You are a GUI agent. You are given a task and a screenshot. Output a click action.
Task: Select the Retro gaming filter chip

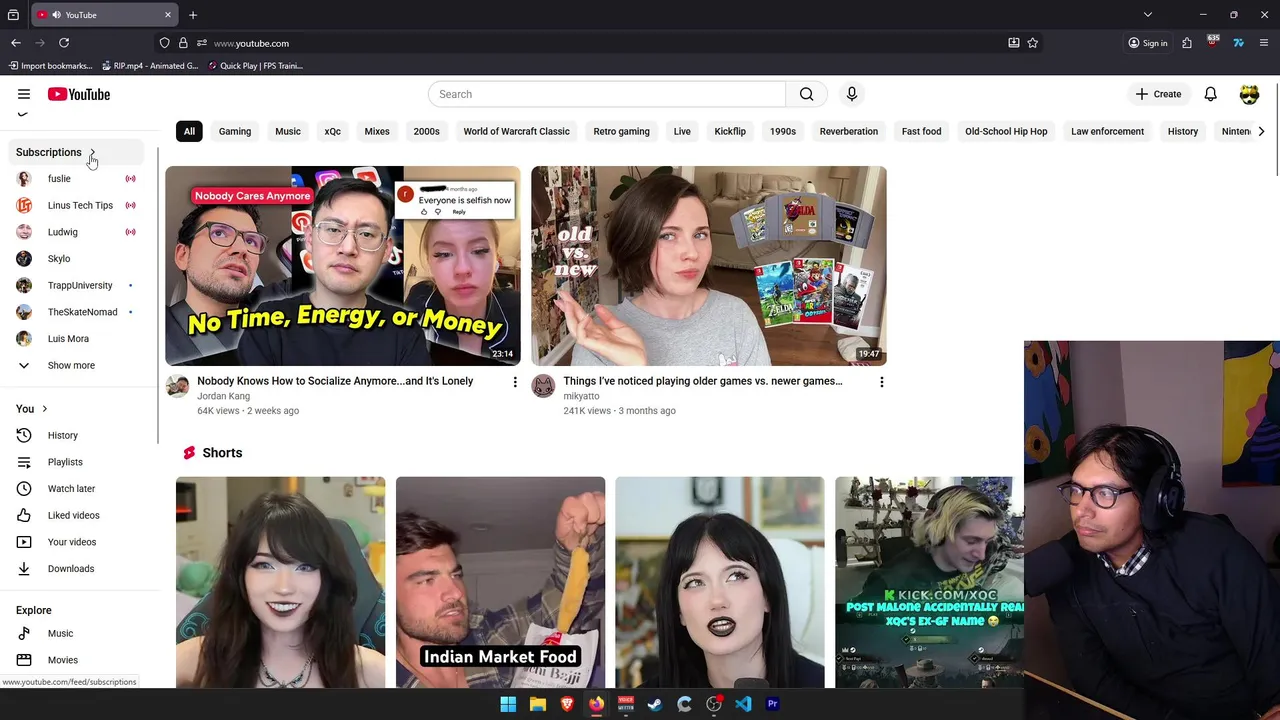[621, 131]
